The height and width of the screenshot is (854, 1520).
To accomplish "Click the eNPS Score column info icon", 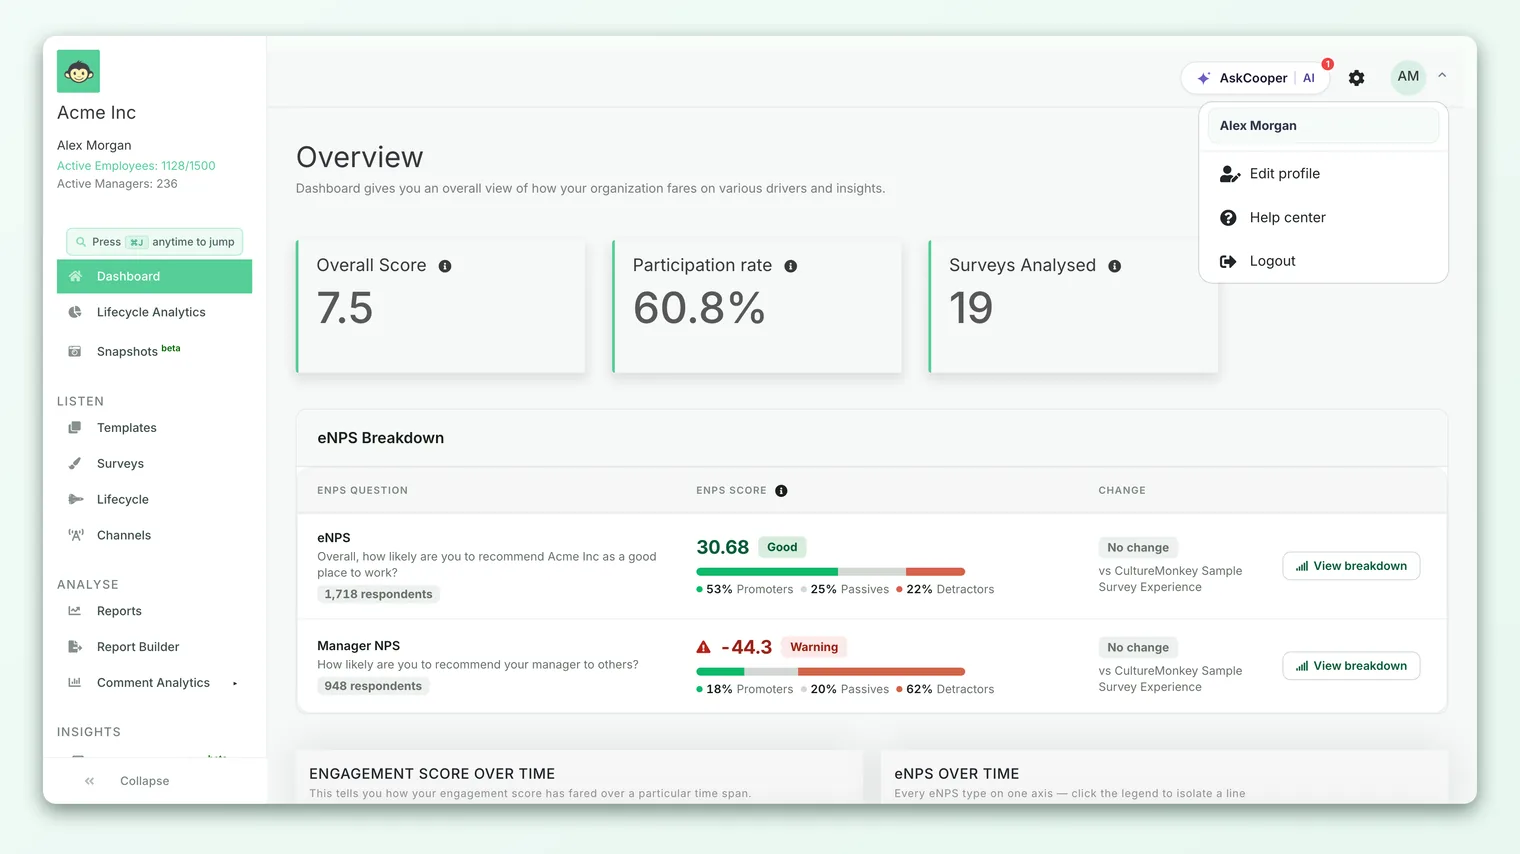I will click(782, 491).
